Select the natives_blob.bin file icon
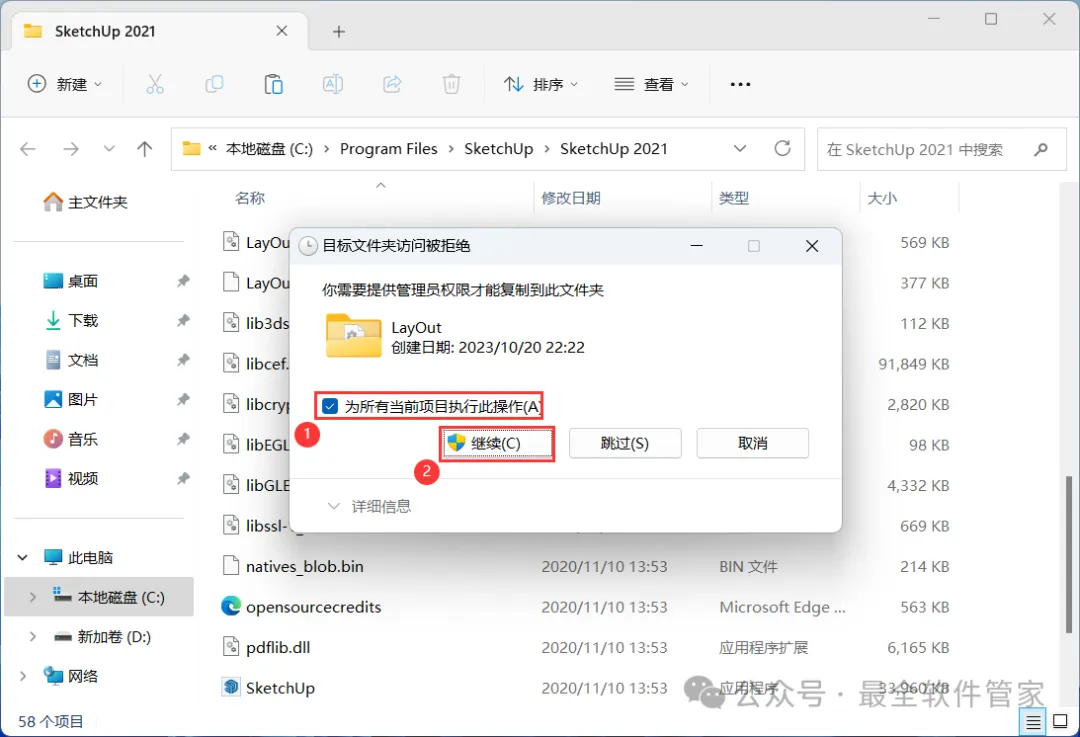The height and width of the screenshot is (737, 1080). (x=231, y=565)
